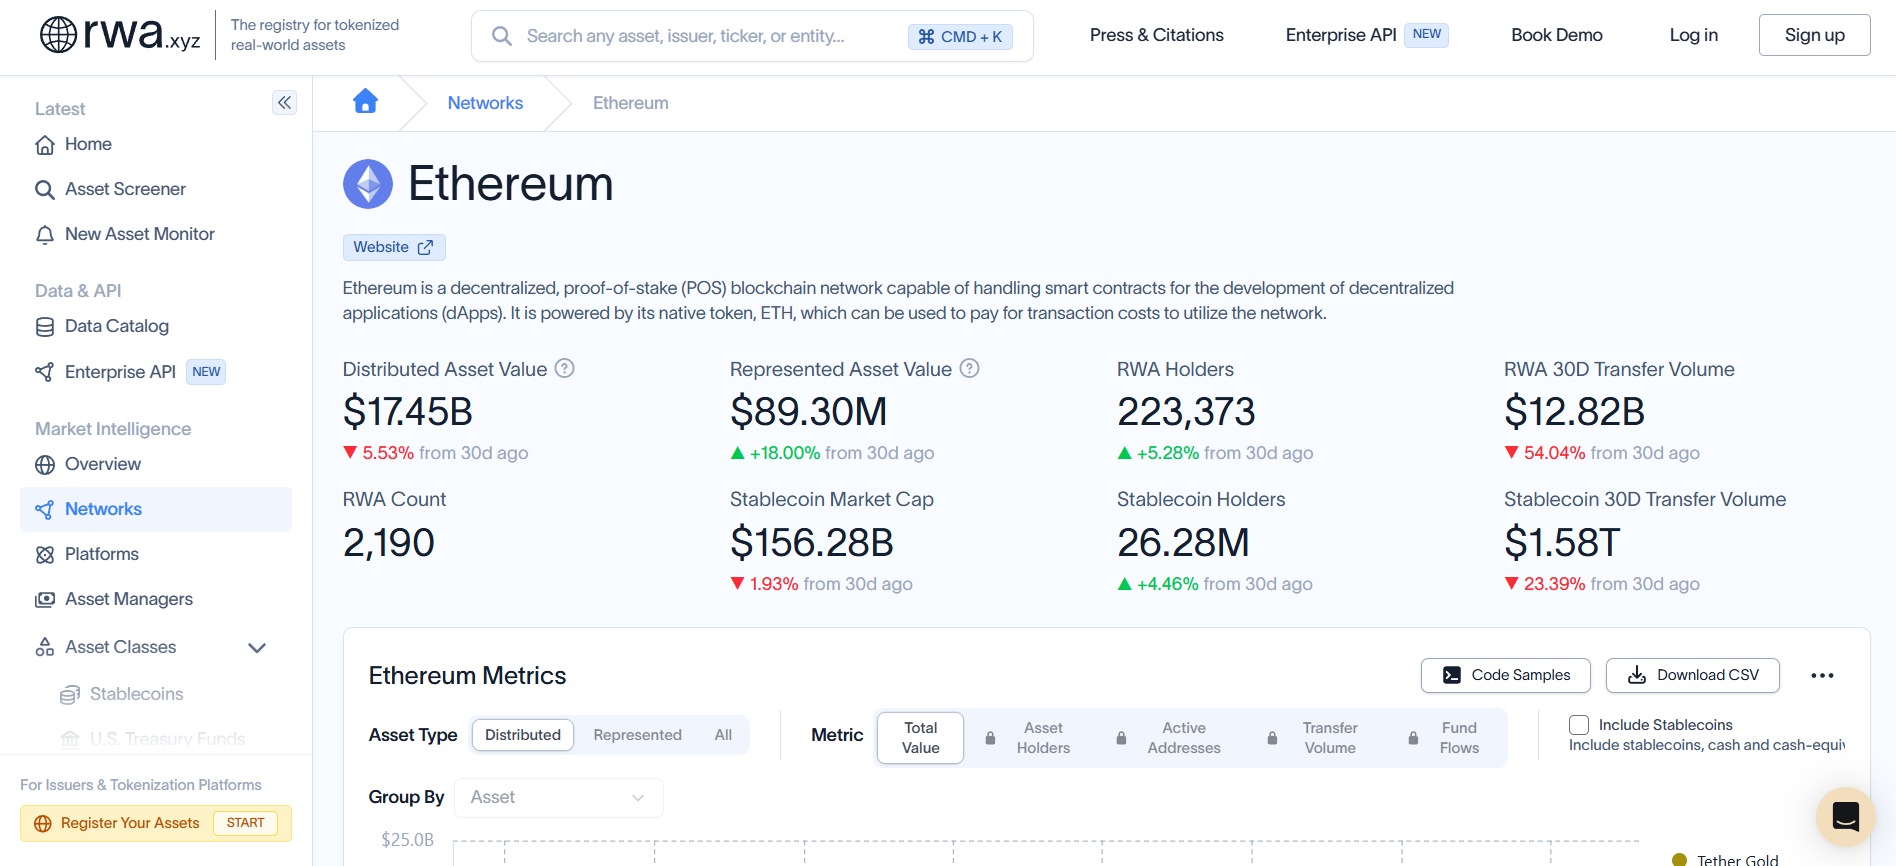Select Represented asset type

coord(638,735)
